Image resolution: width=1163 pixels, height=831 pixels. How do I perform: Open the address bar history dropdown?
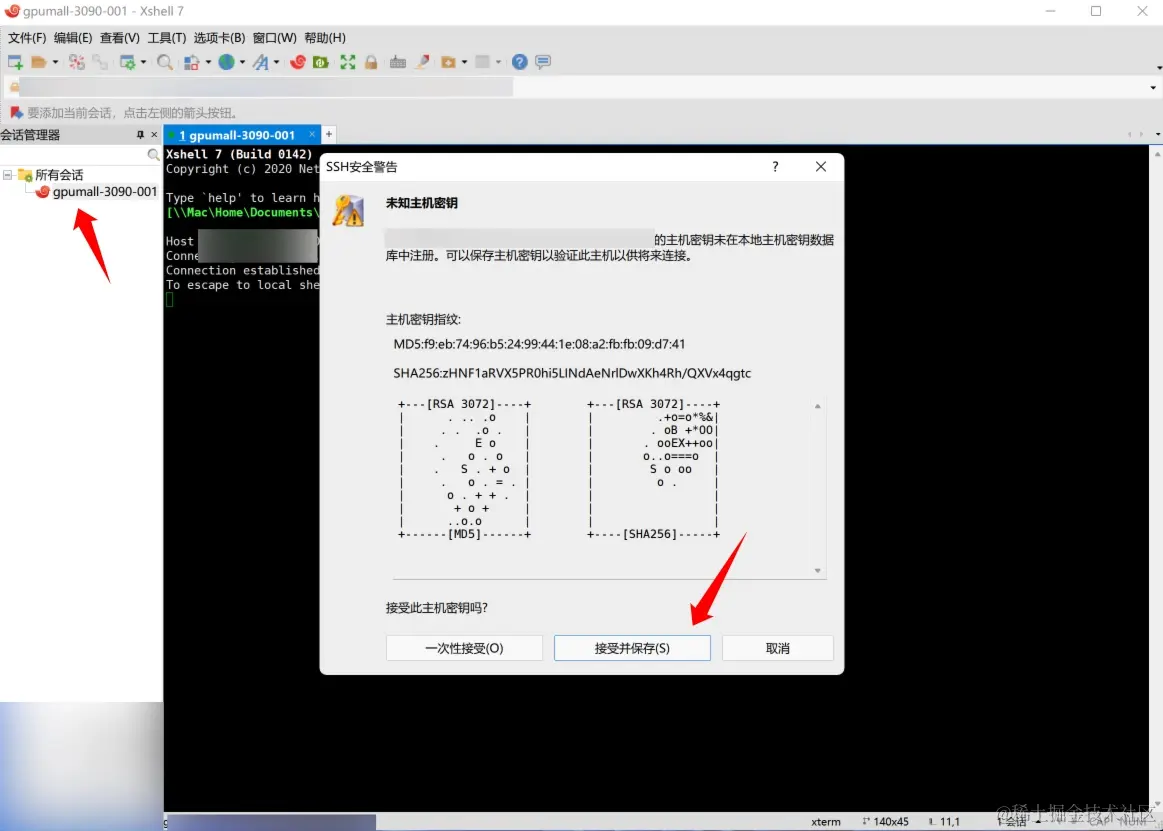pos(1153,88)
